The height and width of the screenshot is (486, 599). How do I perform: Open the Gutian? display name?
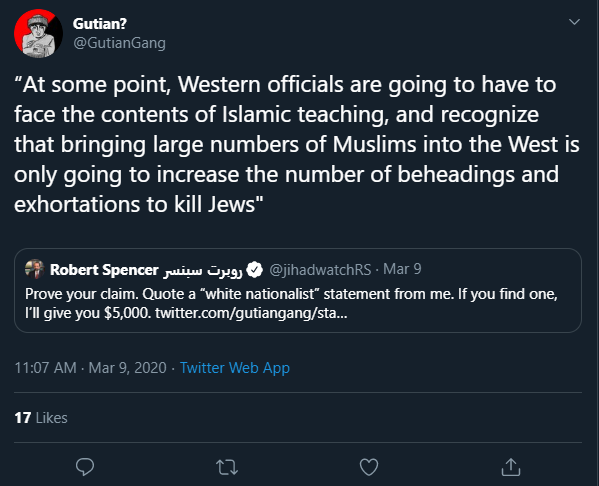click(x=100, y=24)
